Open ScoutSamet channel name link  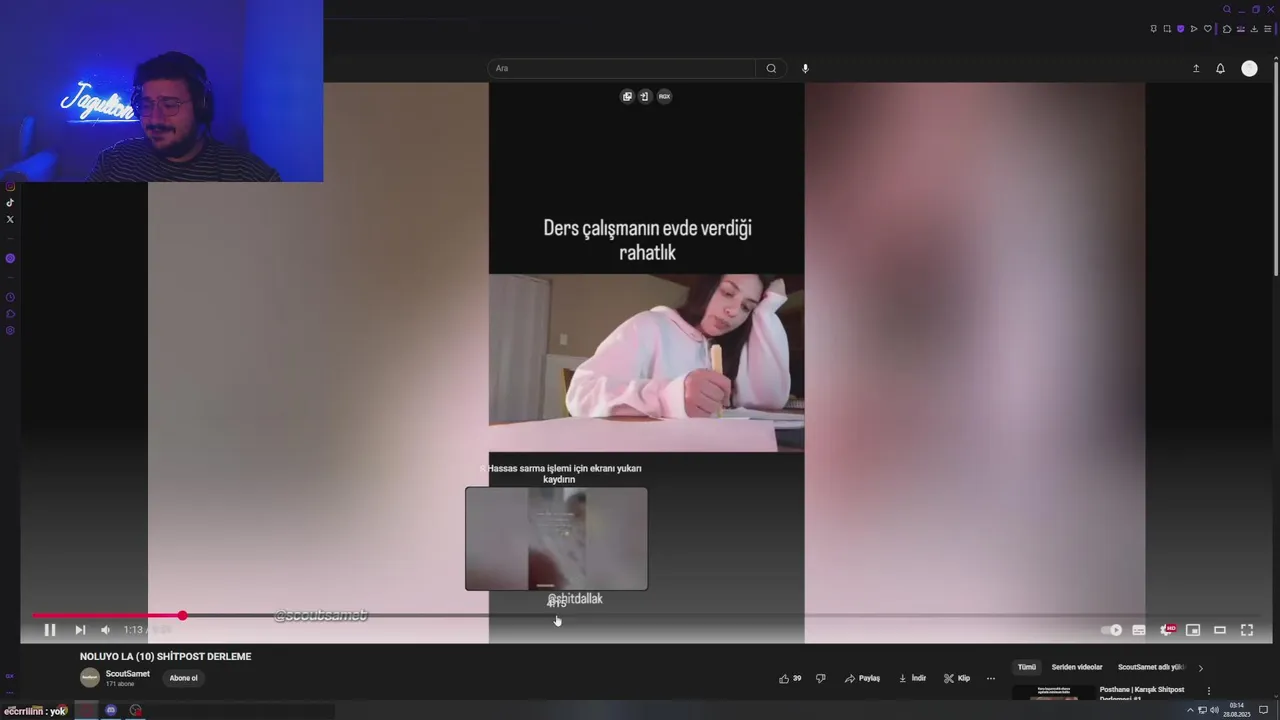(x=128, y=674)
